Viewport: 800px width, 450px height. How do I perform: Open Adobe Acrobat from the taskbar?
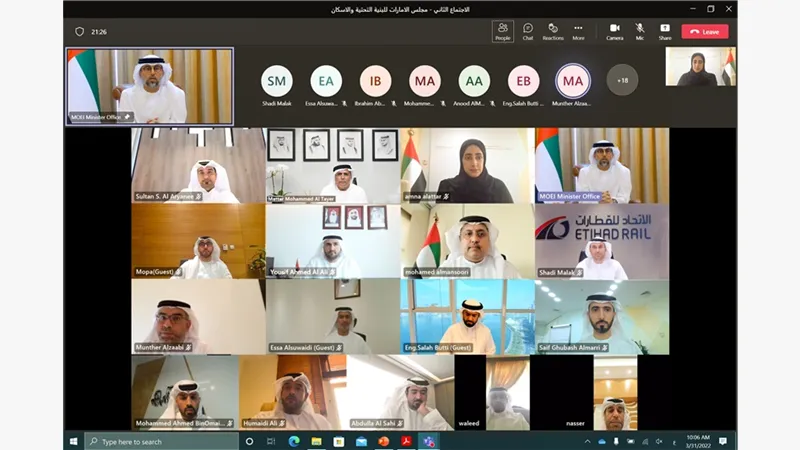pyautogui.click(x=406, y=441)
